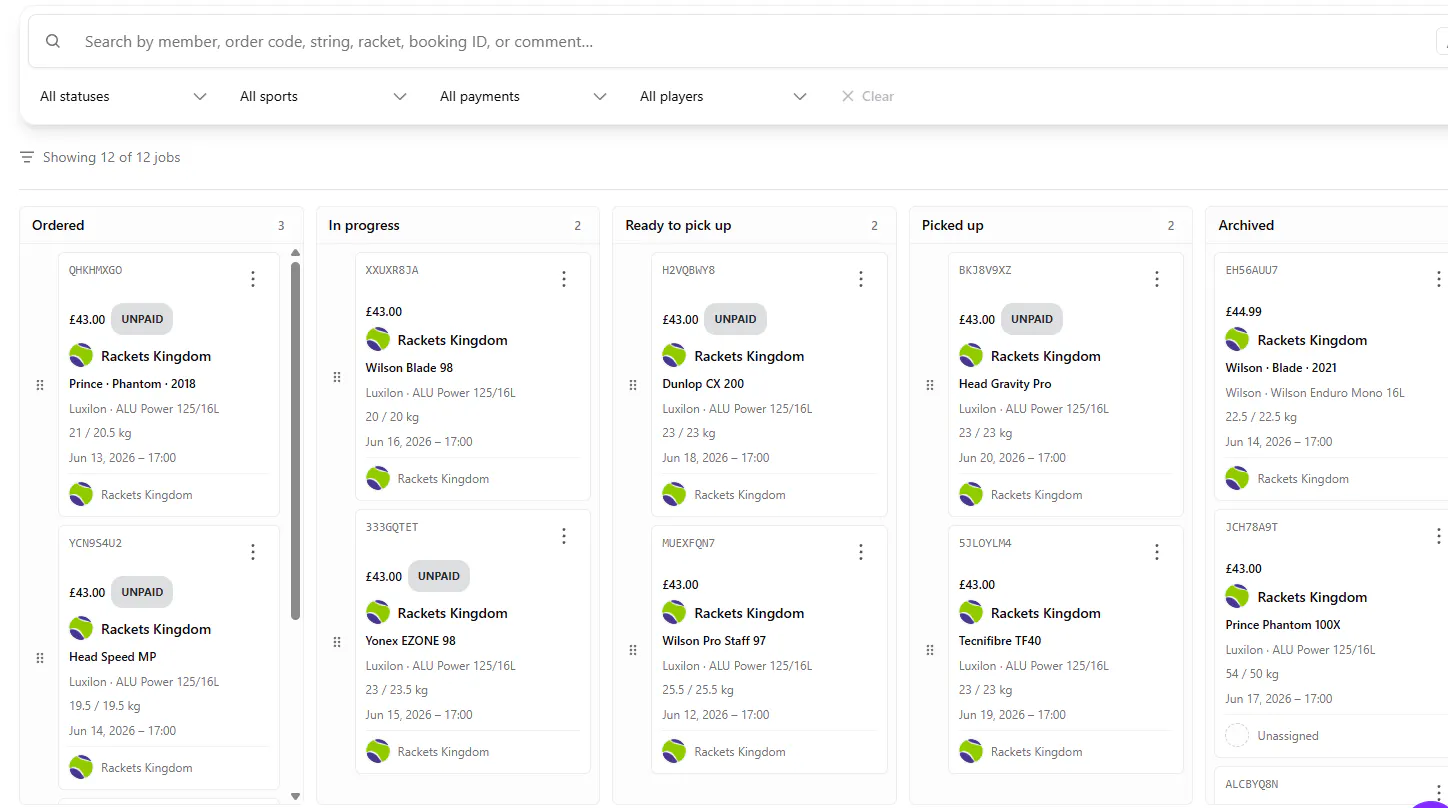This screenshot has height=808, width=1448.
Task: Open three-dot menu on card QHKHMXGO
Action: point(253,279)
